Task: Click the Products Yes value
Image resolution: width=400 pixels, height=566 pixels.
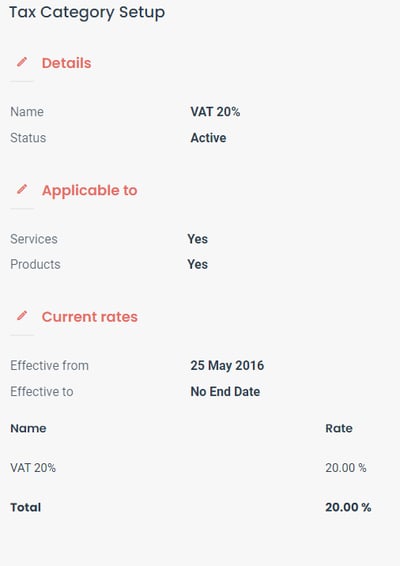Action: [197, 264]
